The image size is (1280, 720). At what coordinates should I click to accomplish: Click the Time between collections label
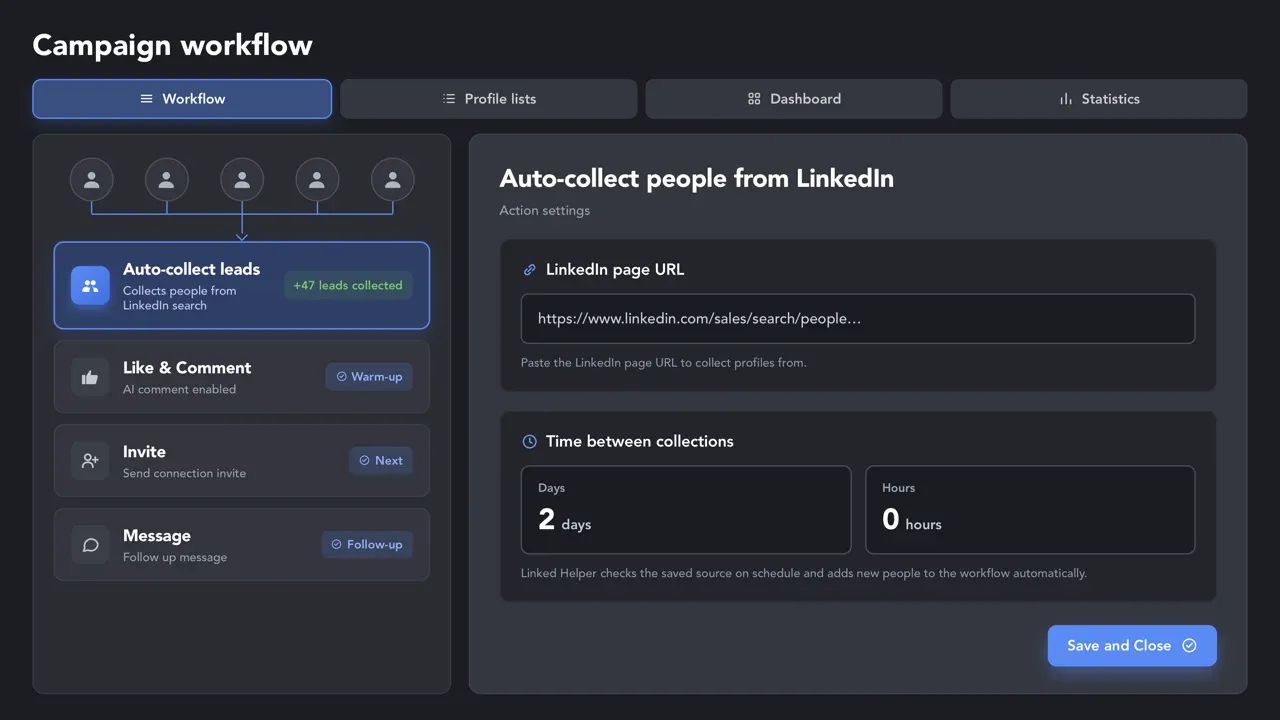click(640, 441)
